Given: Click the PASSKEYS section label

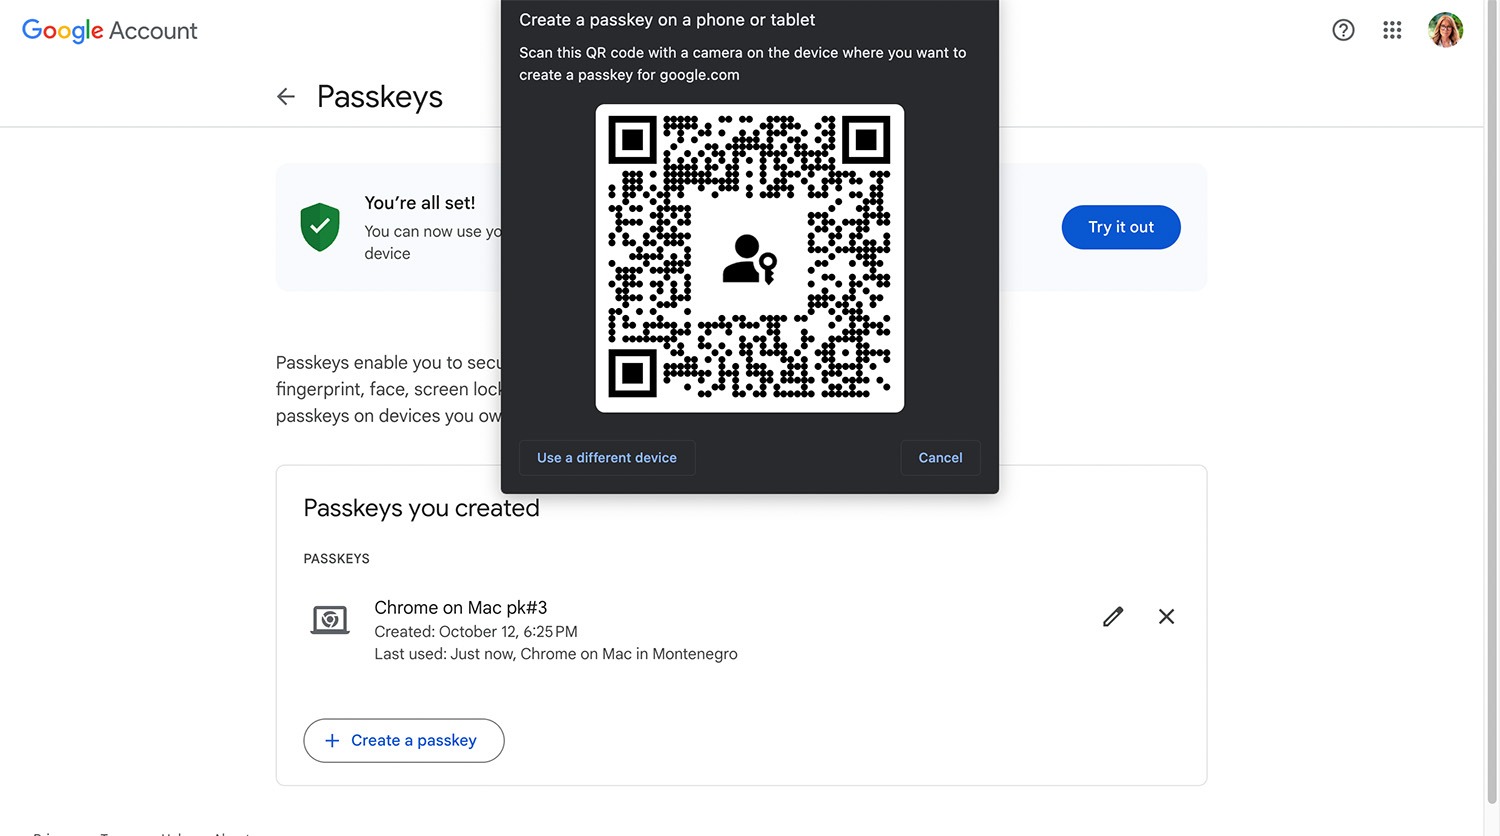Looking at the screenshot, I should click(337, 559).
